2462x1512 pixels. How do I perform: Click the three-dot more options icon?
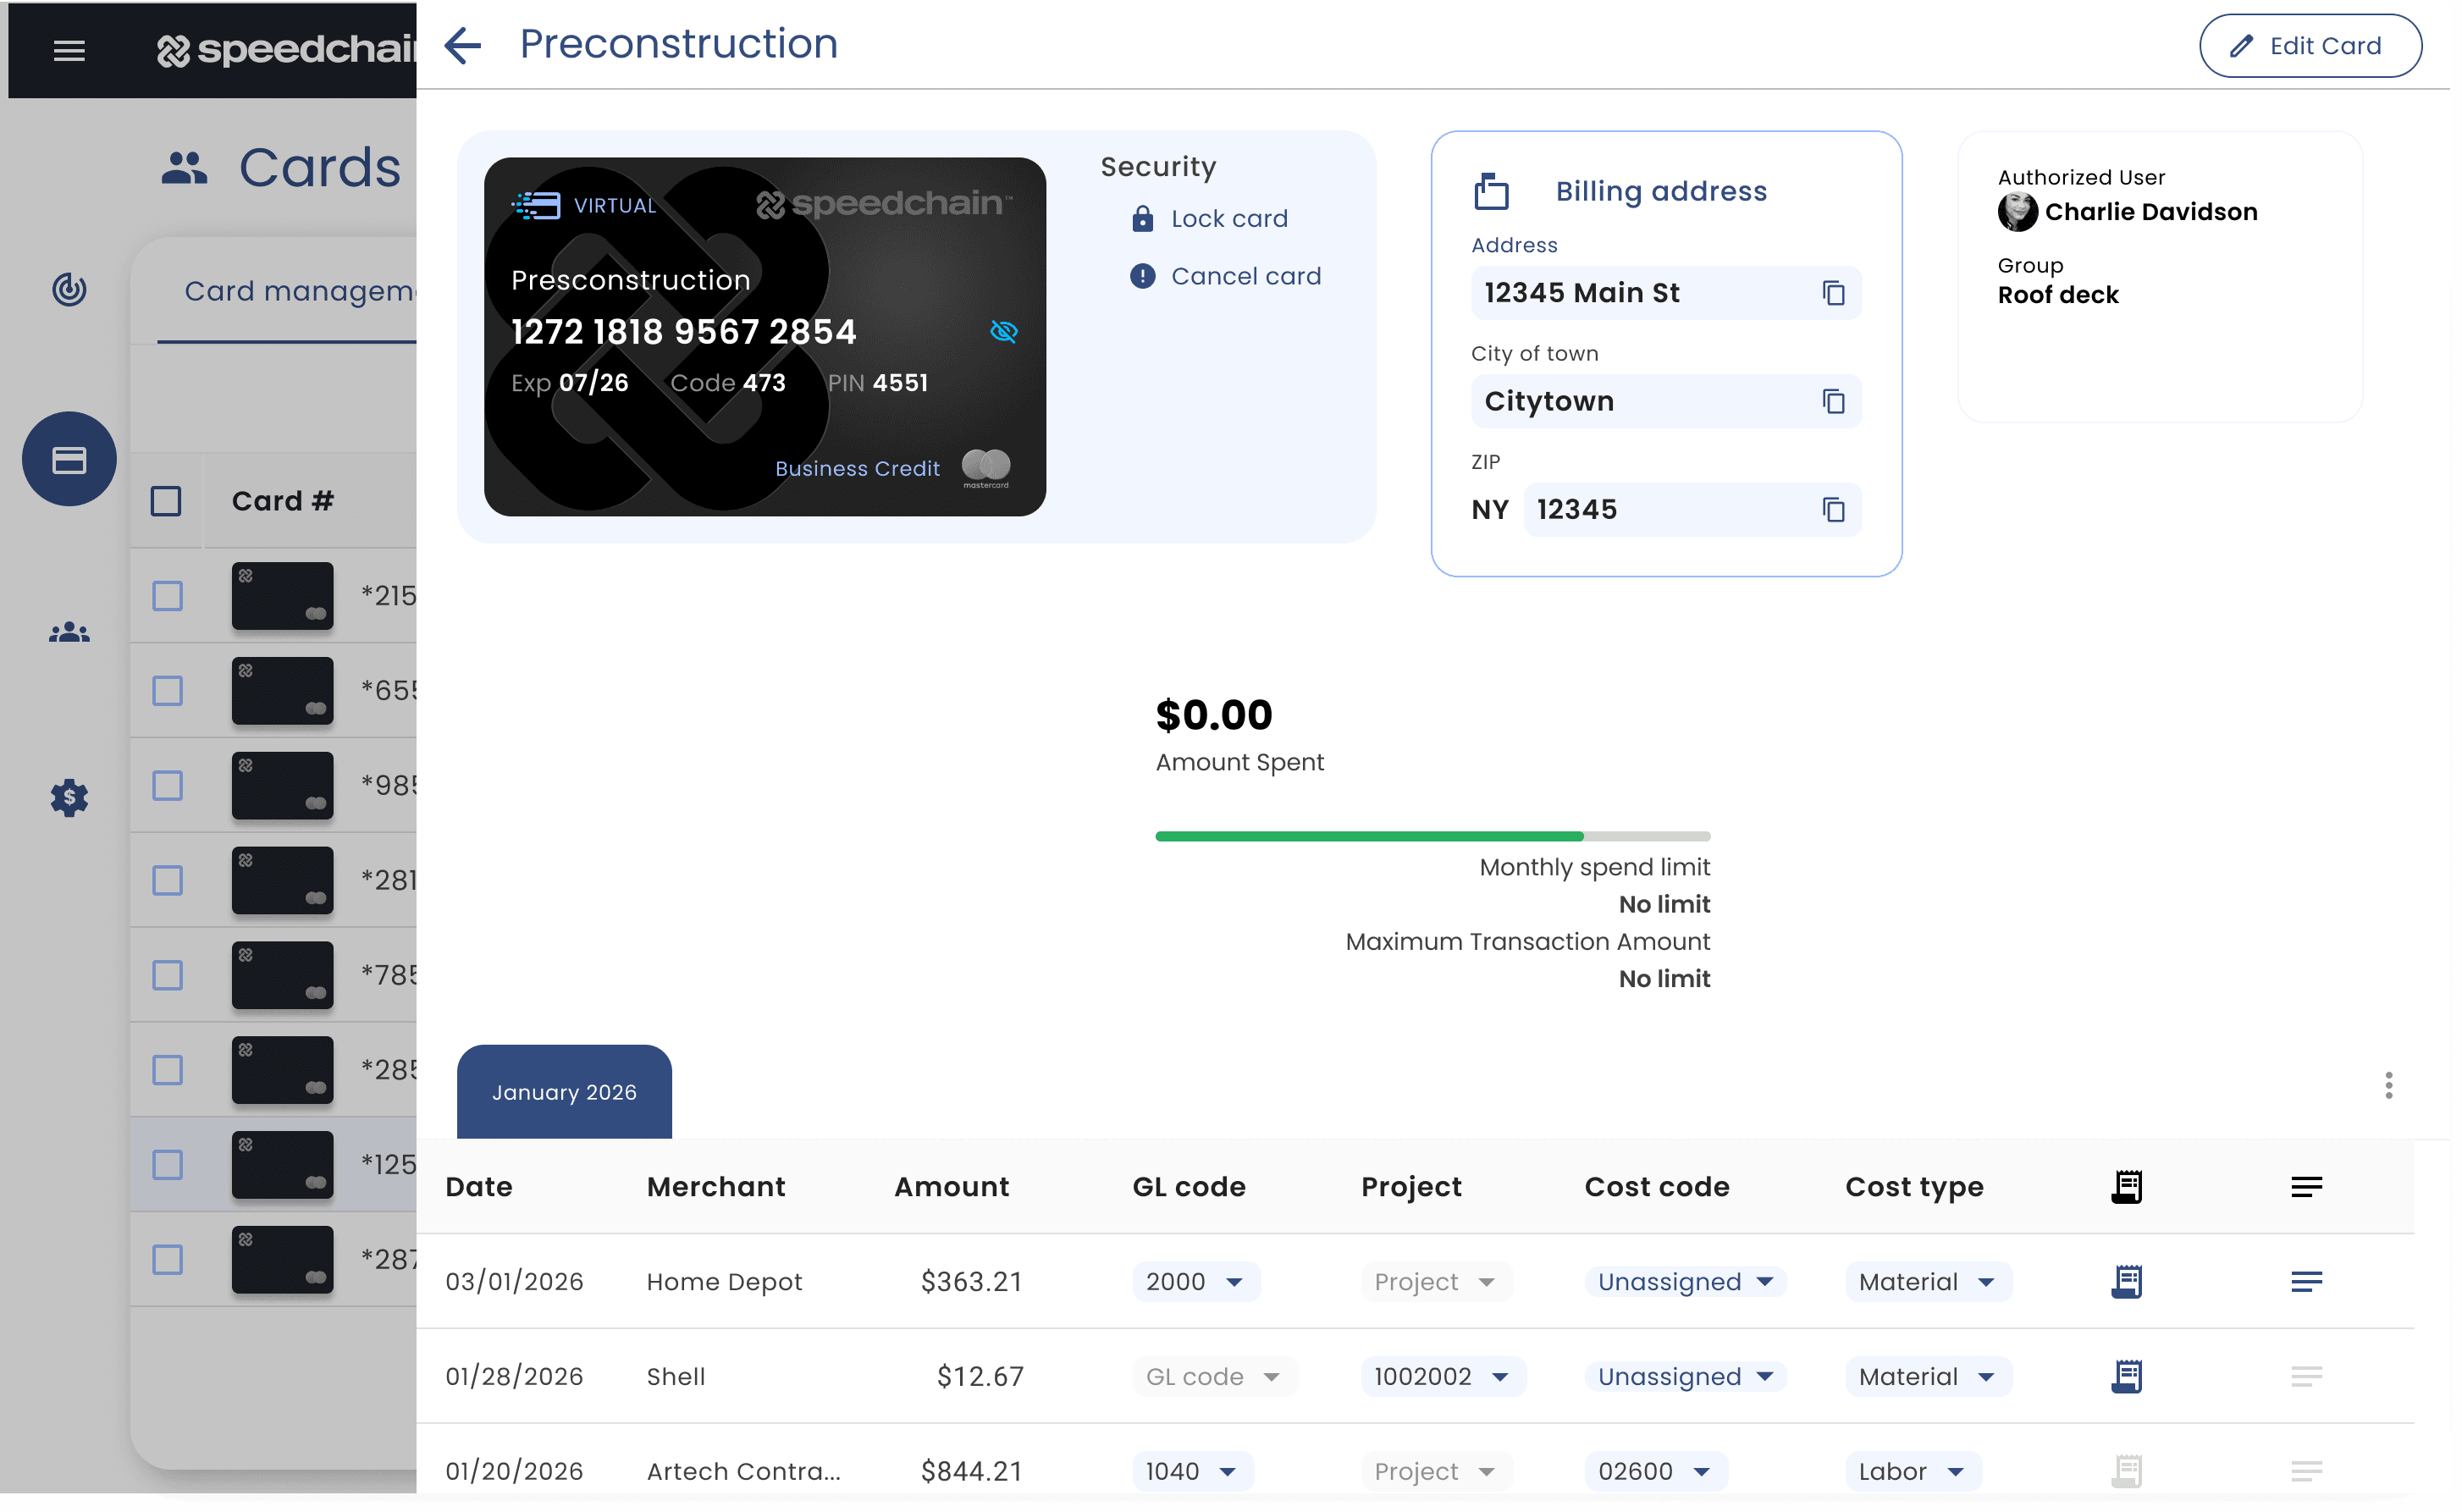click(2388, 1085)
